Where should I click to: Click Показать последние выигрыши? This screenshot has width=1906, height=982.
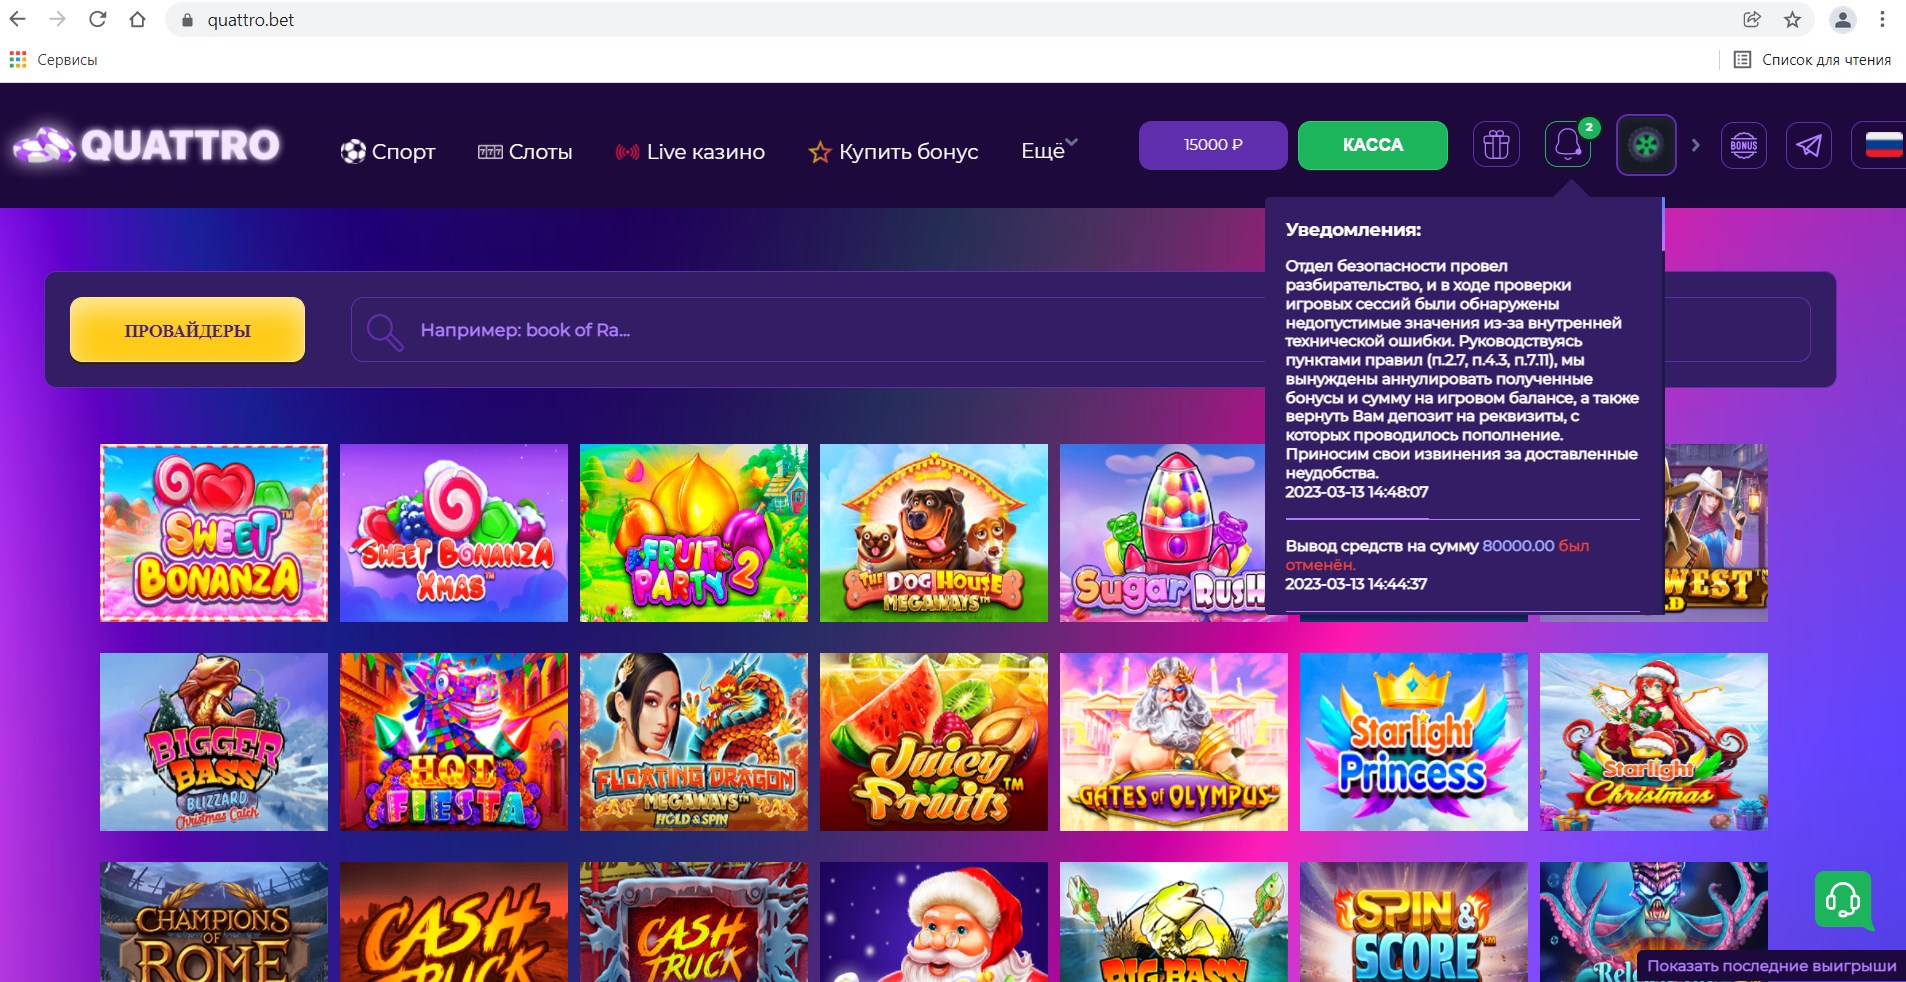pyautogui.click(x=1771, y=966)
